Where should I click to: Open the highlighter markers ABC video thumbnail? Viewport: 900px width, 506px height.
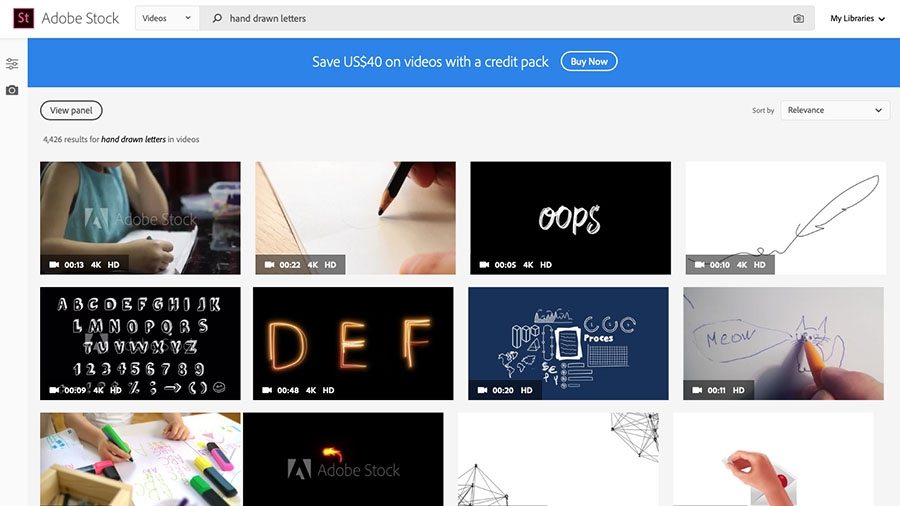[140, 459]
